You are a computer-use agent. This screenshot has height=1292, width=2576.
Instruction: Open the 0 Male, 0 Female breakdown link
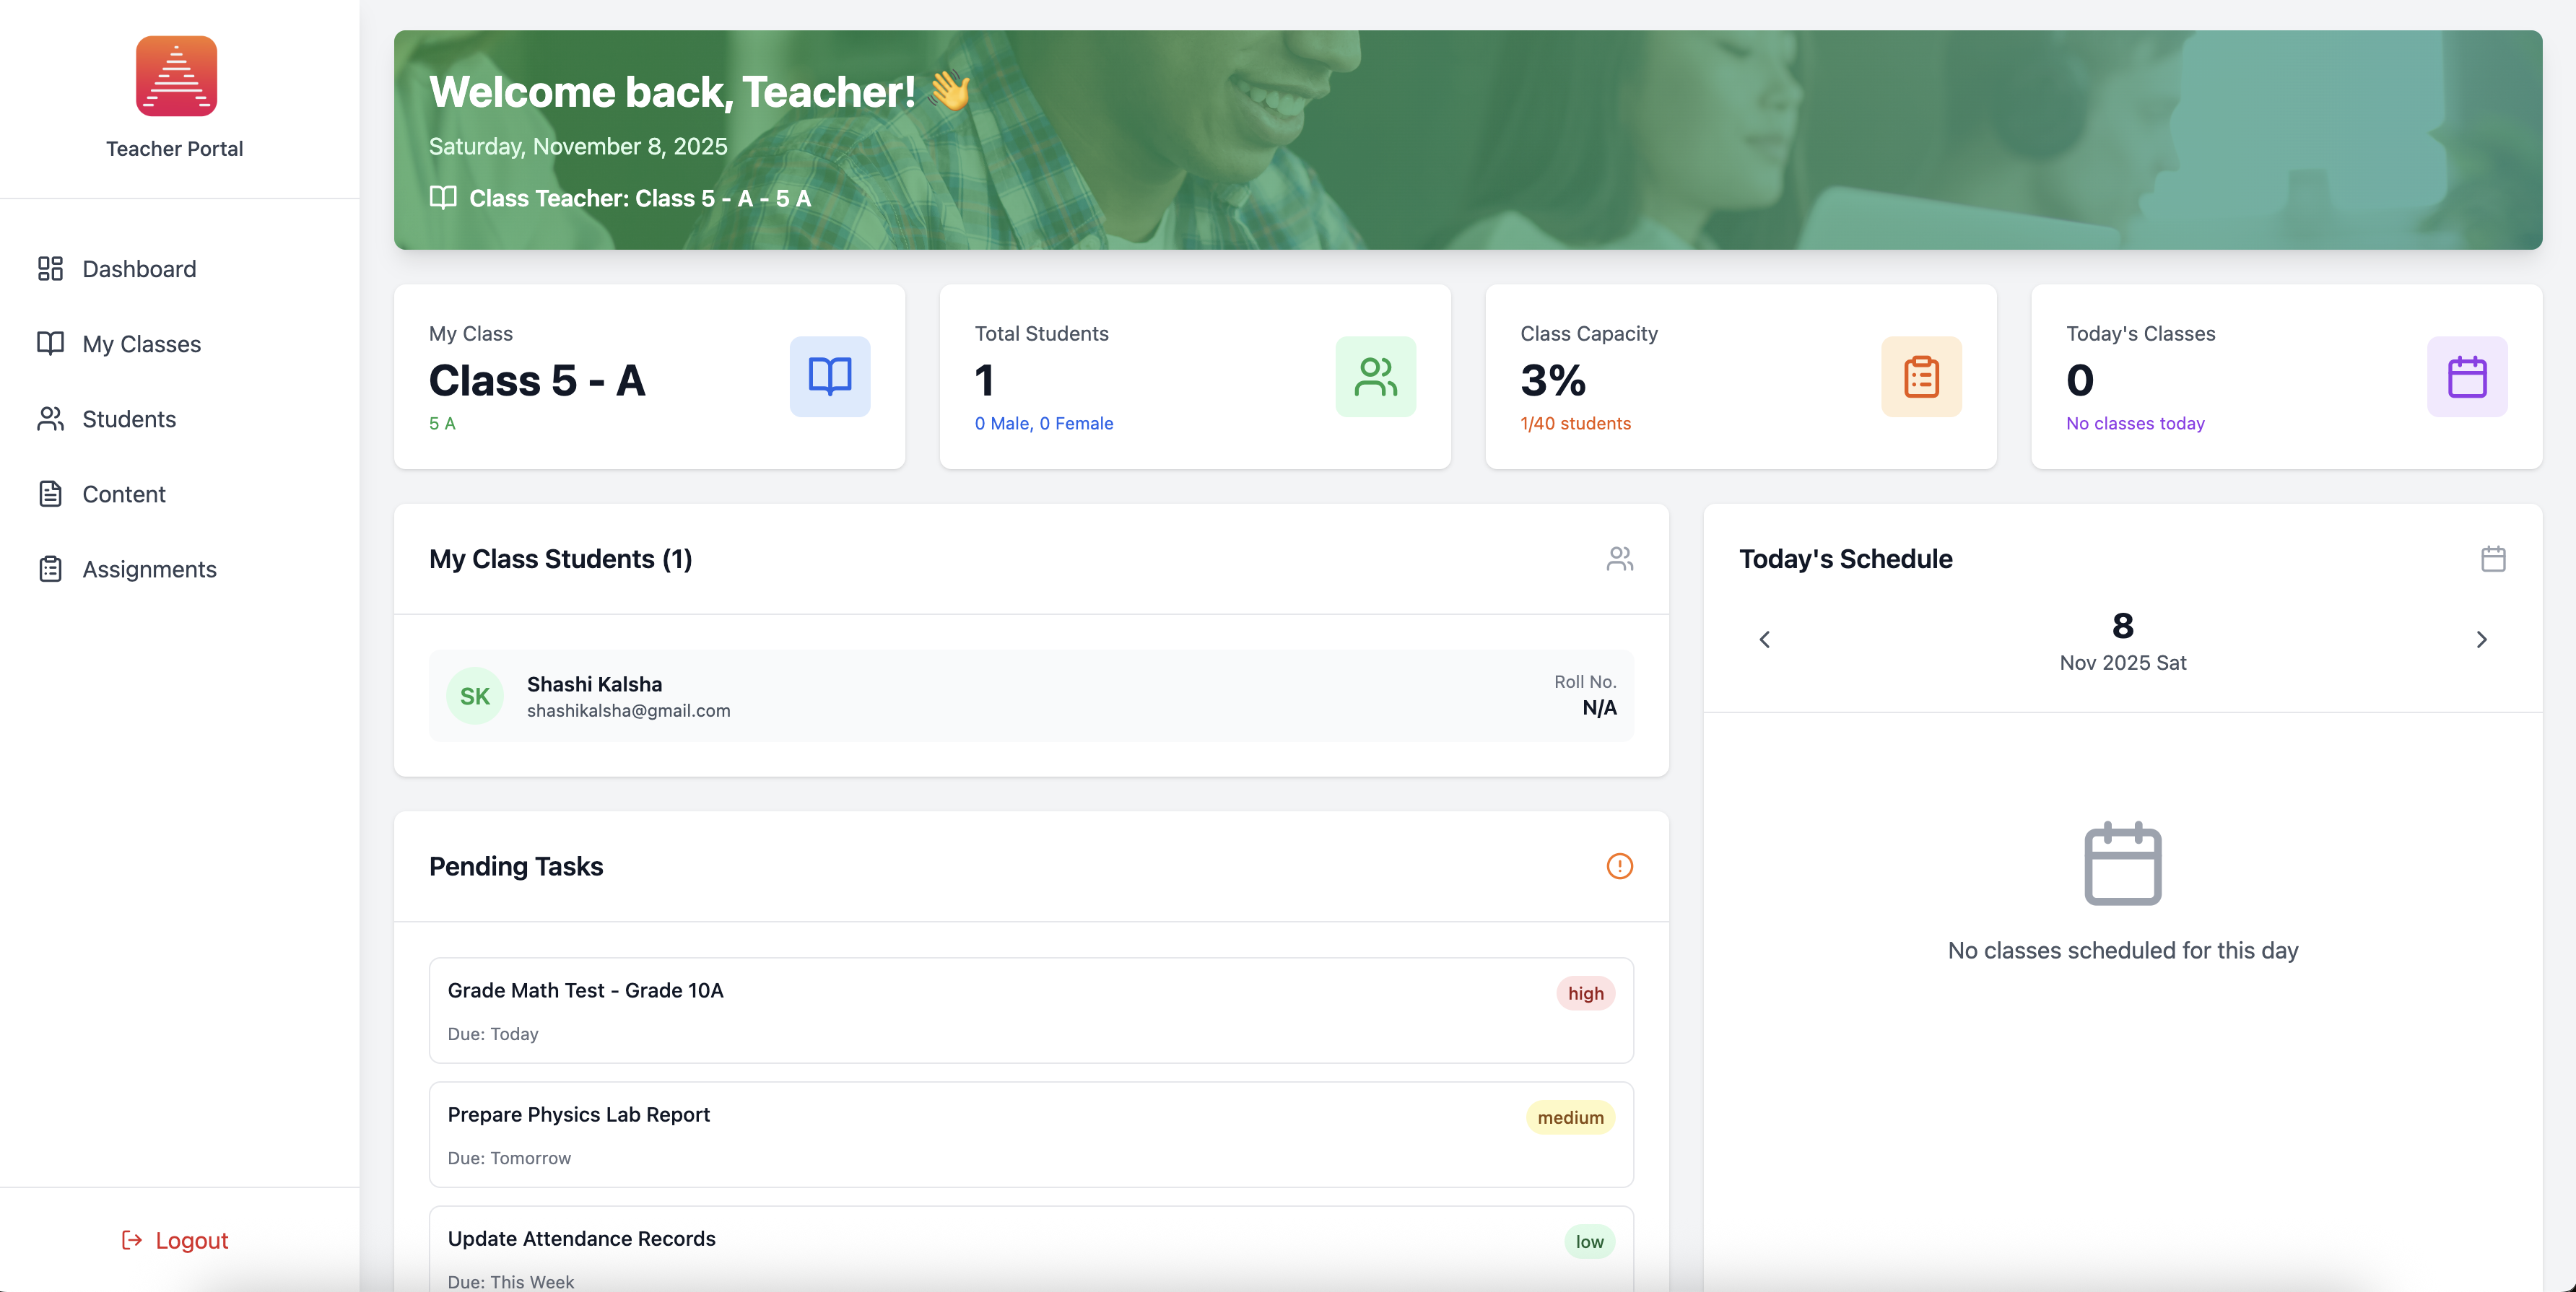pos(1044,423)
